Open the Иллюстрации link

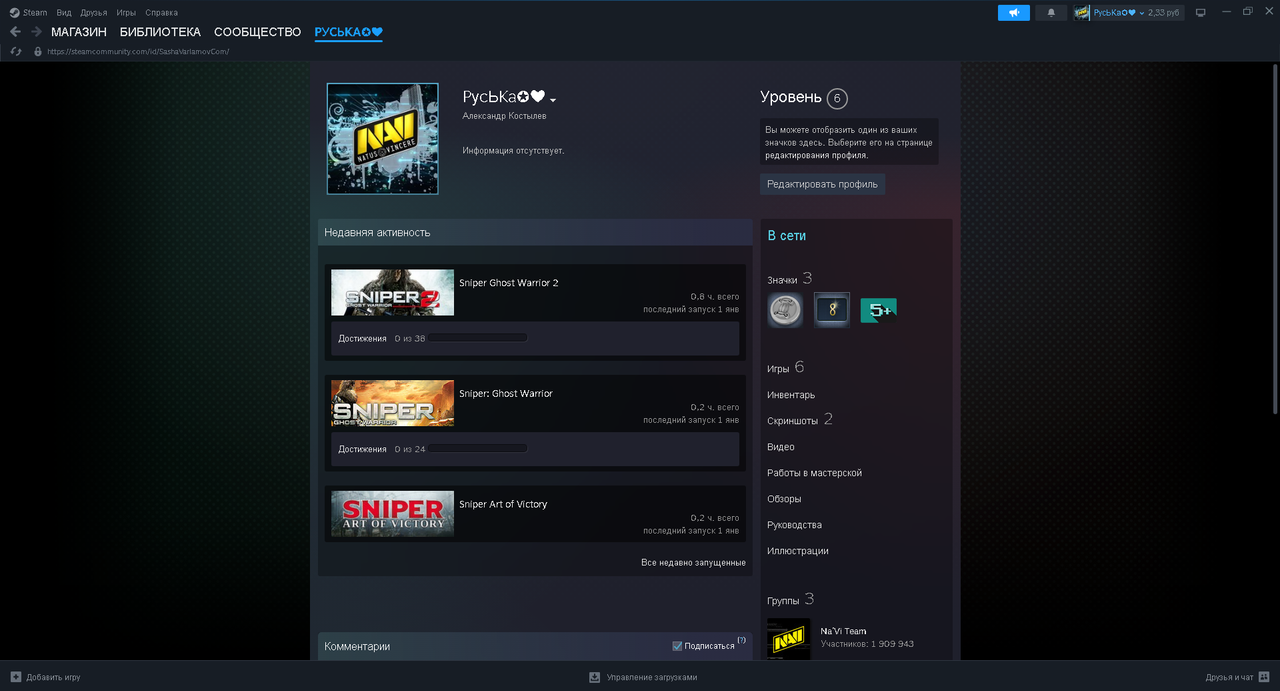click(x=797, y=551)
